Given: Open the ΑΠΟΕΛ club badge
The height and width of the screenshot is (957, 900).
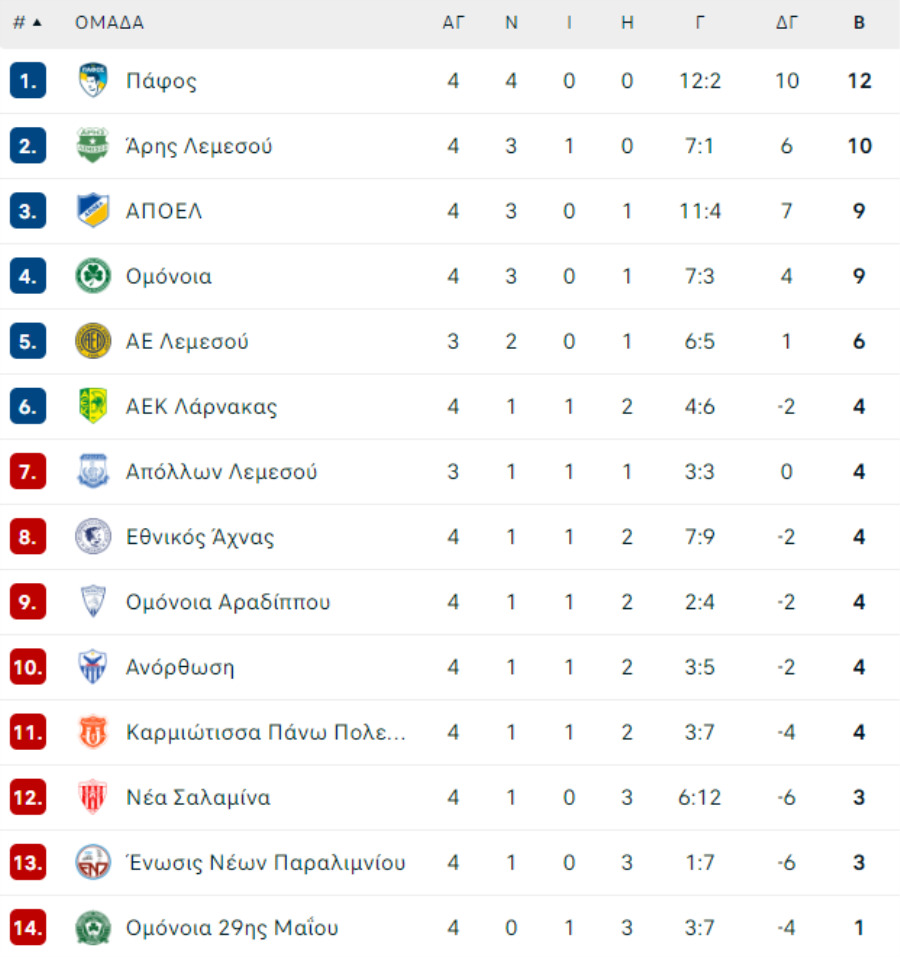Looking at the screenshot, I should [x=93, y=211].
